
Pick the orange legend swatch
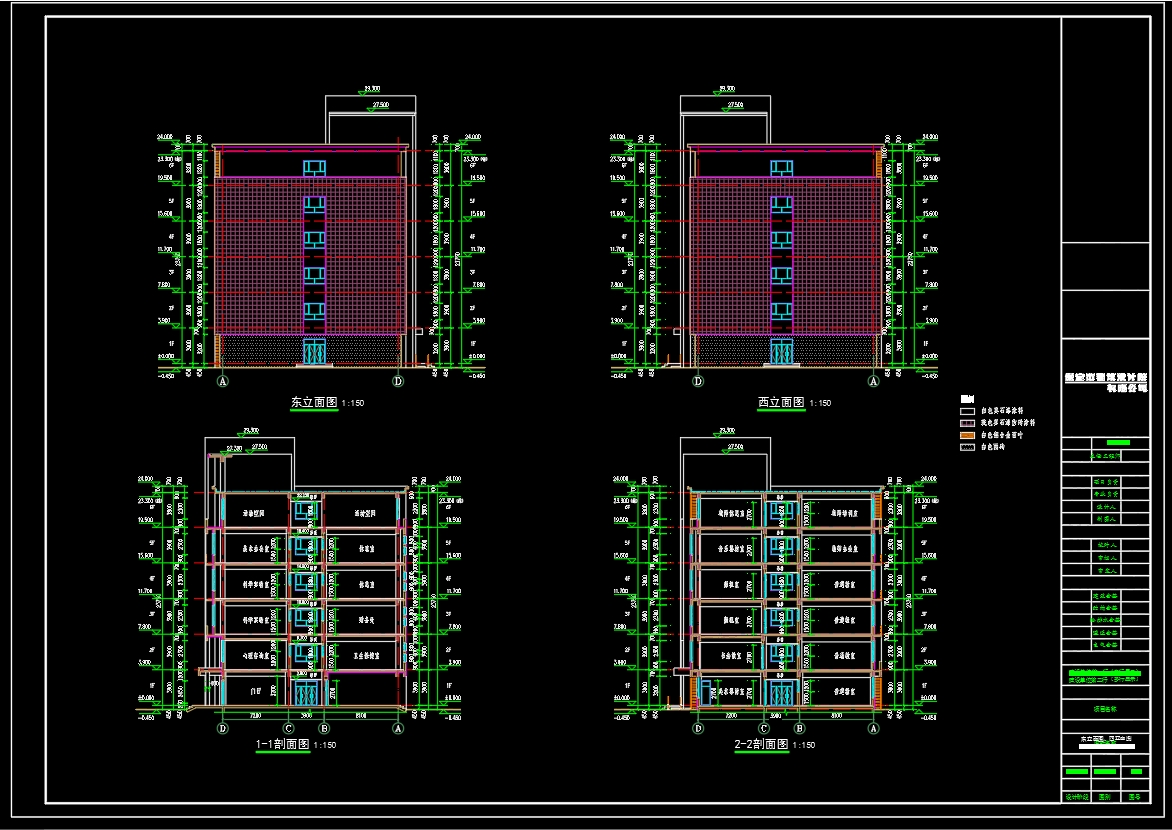coord(967,434)
